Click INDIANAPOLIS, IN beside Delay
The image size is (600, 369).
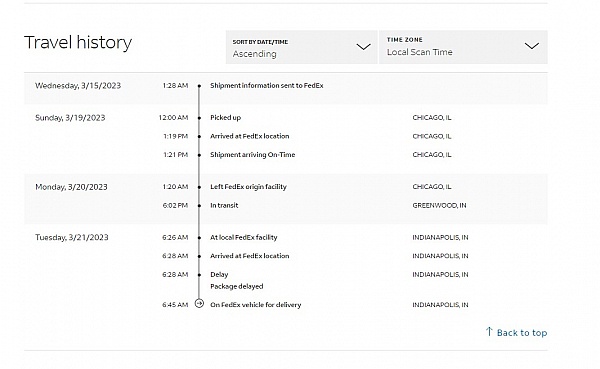(x=440, y=274)
